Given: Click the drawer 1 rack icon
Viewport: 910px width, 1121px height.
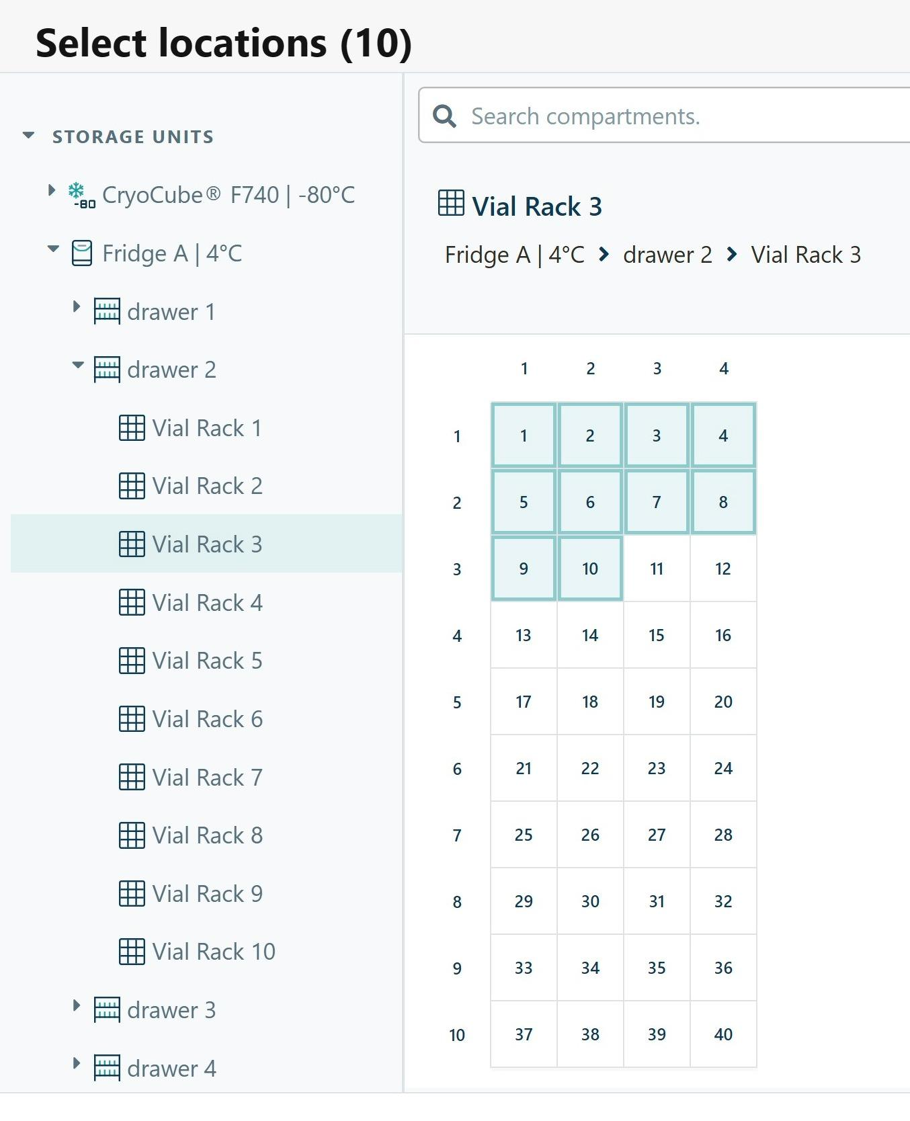Looking at the screenshot, I should (107, 312).
